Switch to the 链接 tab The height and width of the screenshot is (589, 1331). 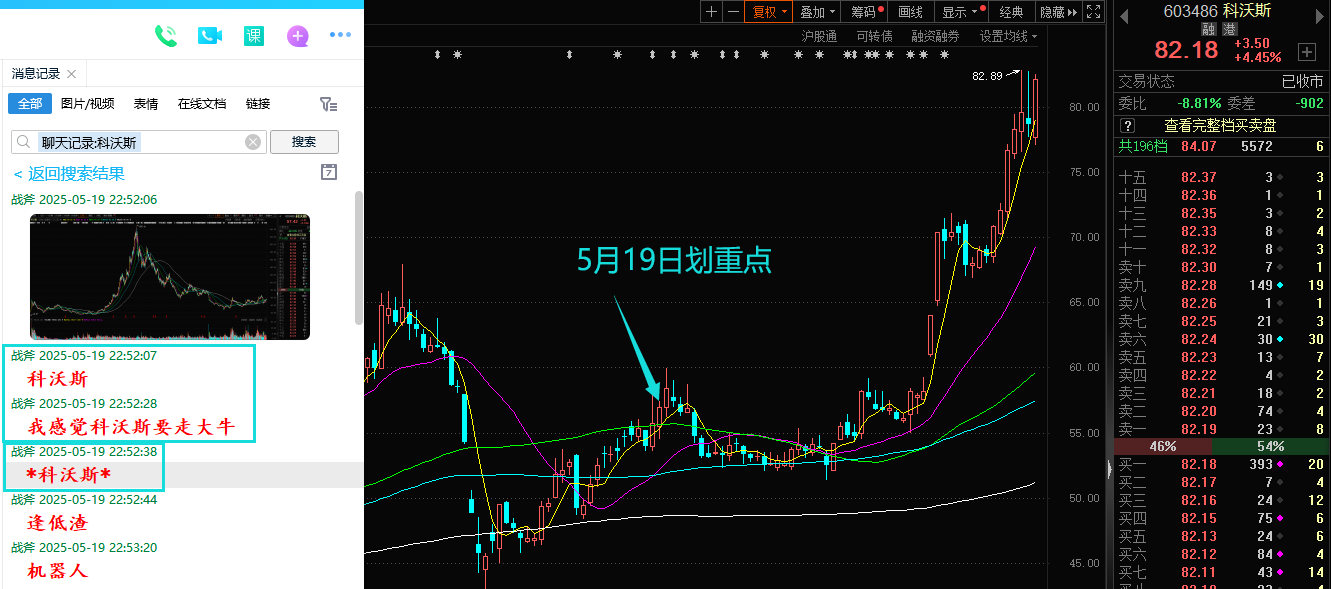click(258, 104)
